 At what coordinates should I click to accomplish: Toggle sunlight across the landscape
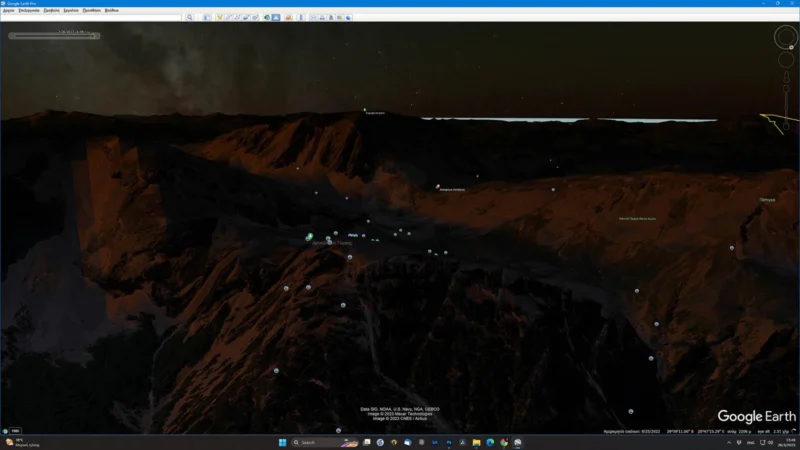tap(276, 17)
